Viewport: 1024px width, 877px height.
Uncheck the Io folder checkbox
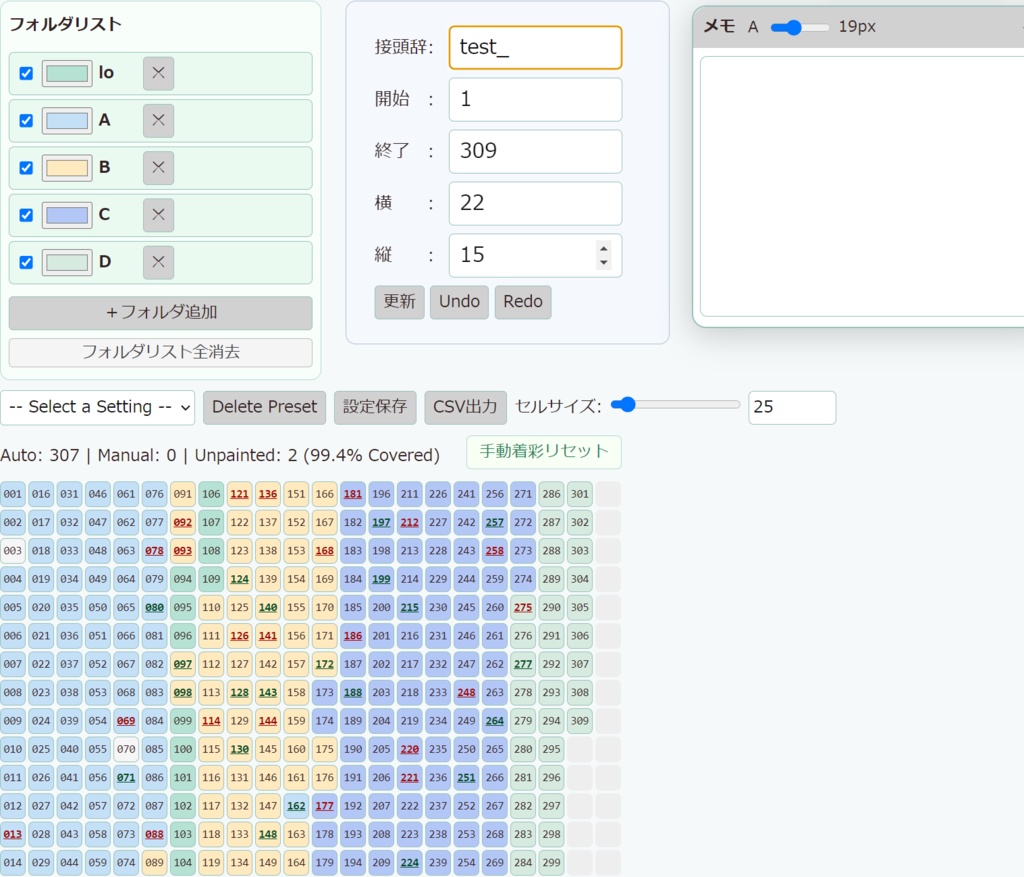coord(26,73)
